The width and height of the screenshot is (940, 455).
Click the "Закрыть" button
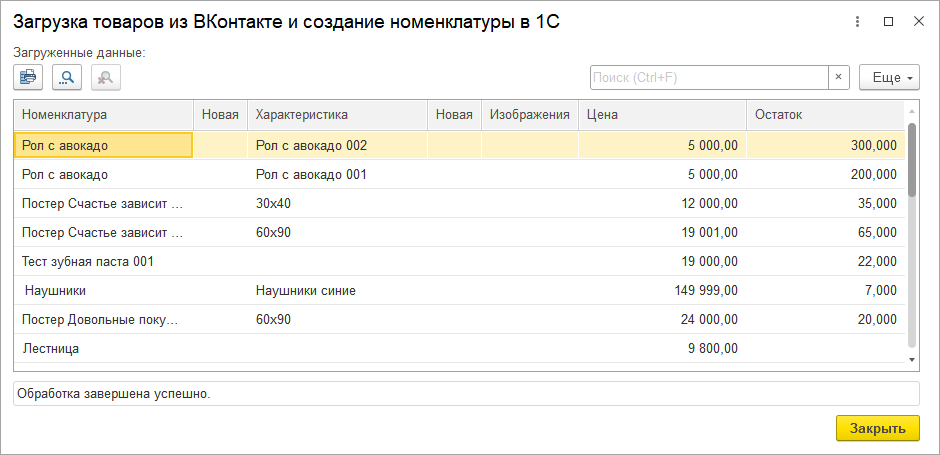877,428
